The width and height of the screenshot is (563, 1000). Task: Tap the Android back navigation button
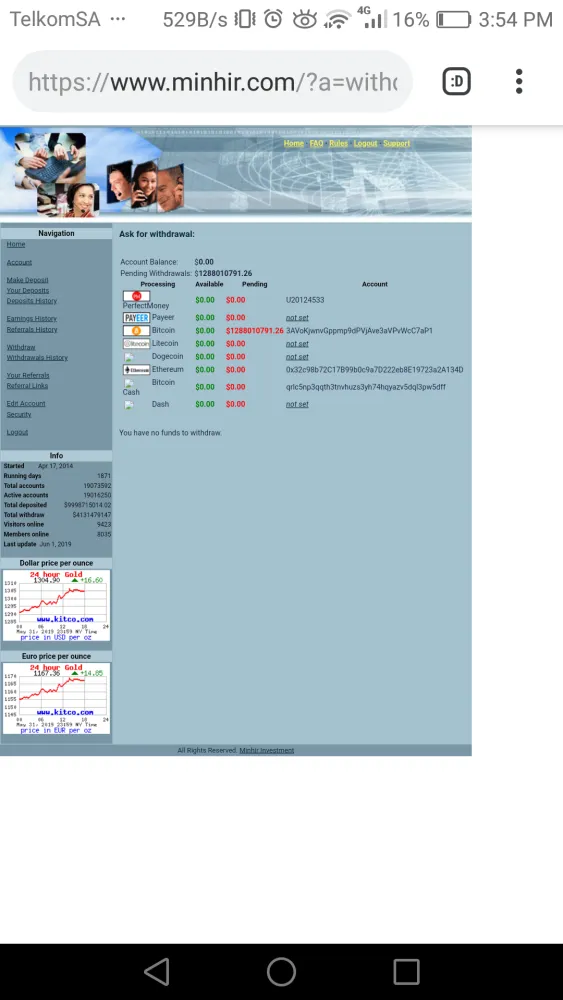(157, 972)
